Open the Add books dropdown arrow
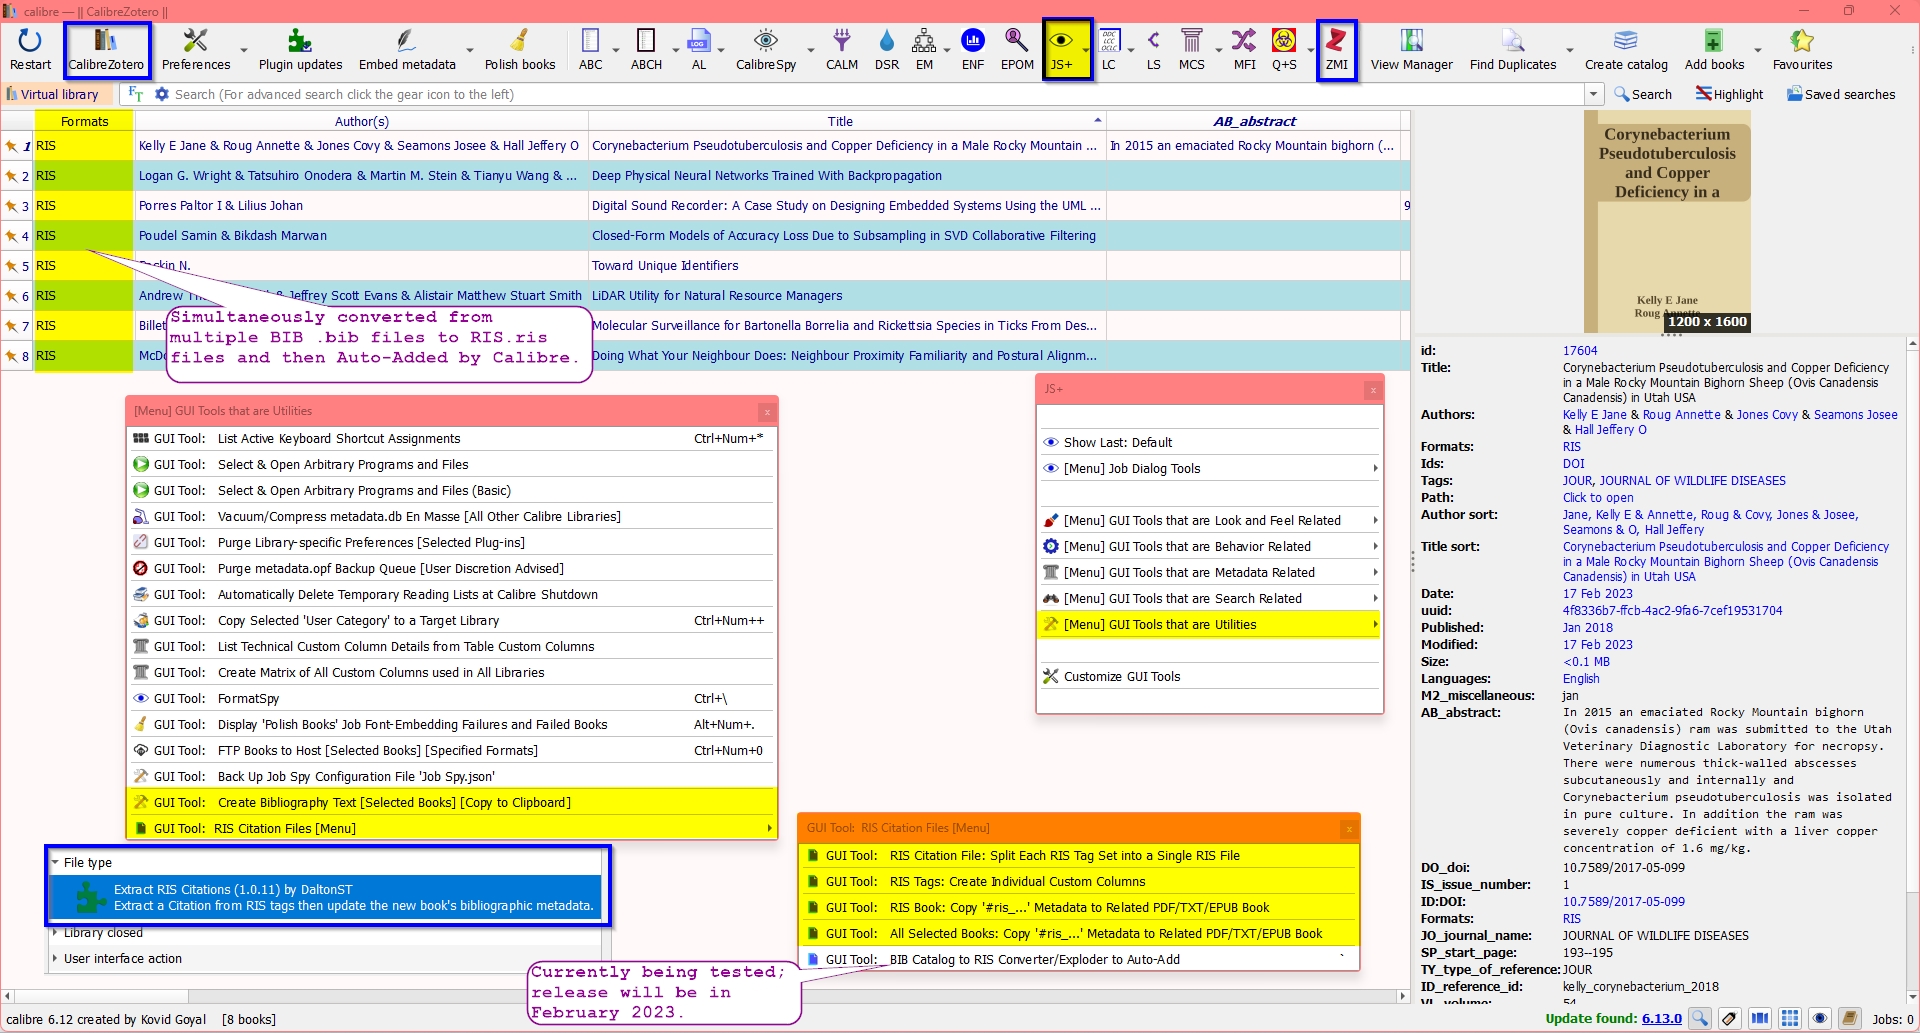The width and height of the screenshot is (1920, 1033). pyautogui.click(x=1757, y=49)
